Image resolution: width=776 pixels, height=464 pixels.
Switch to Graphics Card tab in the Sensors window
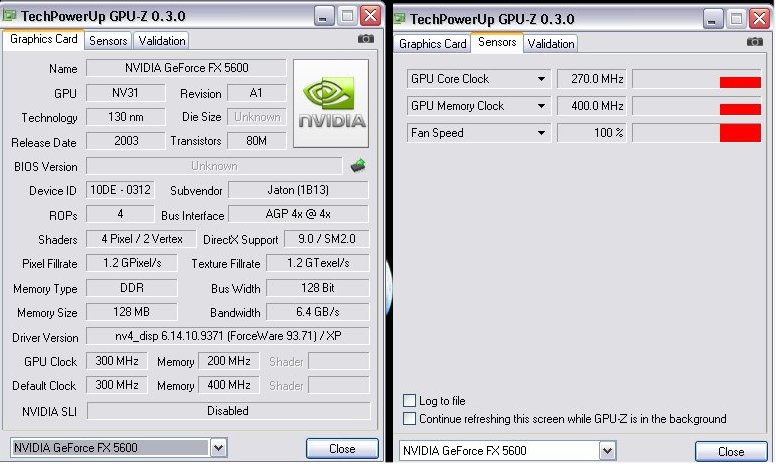pos(433,44)
